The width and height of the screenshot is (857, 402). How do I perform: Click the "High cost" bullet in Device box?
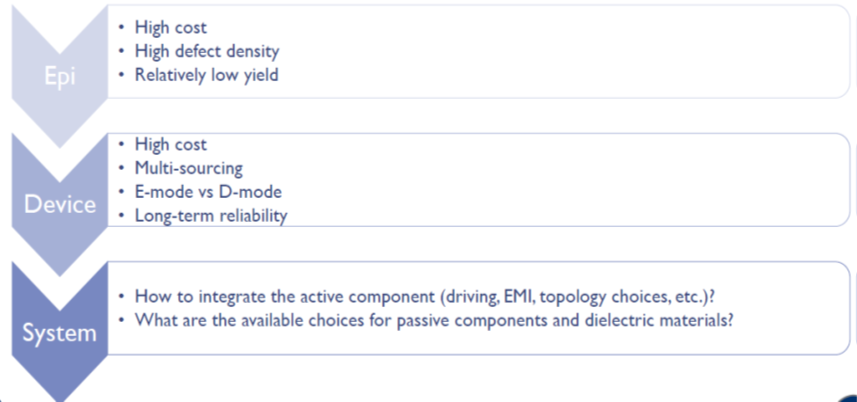tap(170, 145)
